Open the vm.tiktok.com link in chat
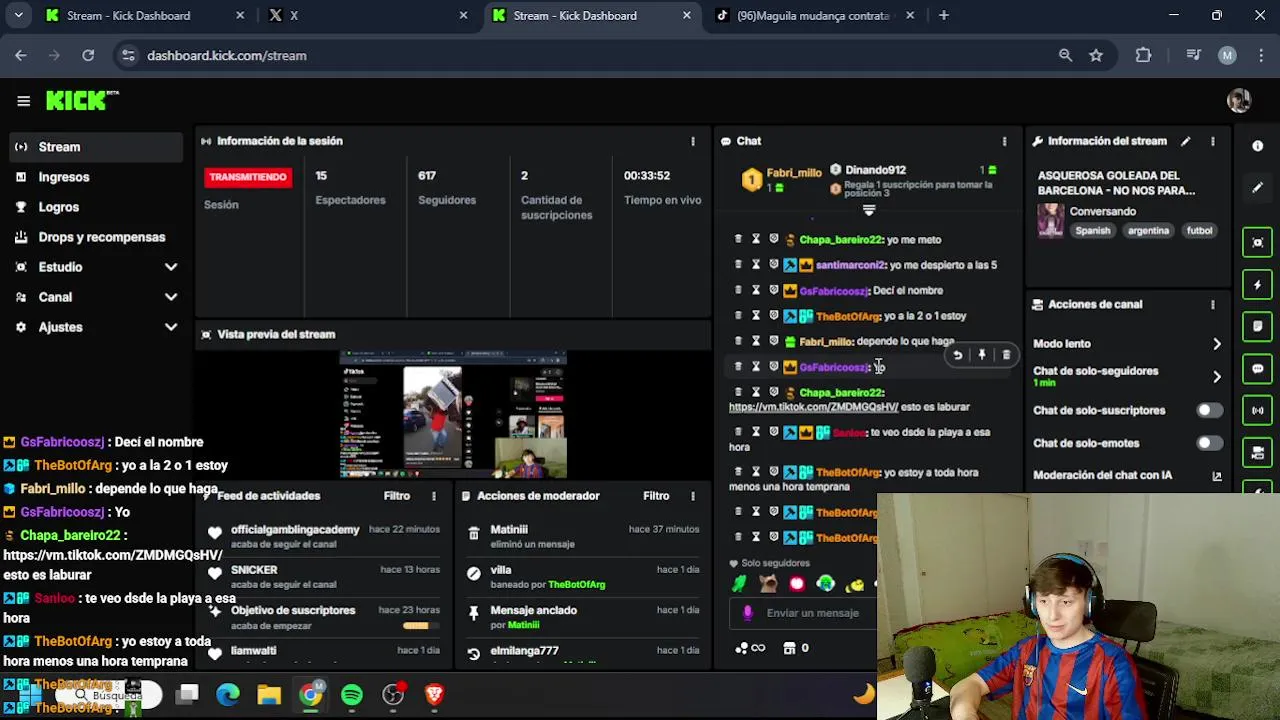Image resolution: width=1280 pixels, height=720 pixels. point(813,407)
